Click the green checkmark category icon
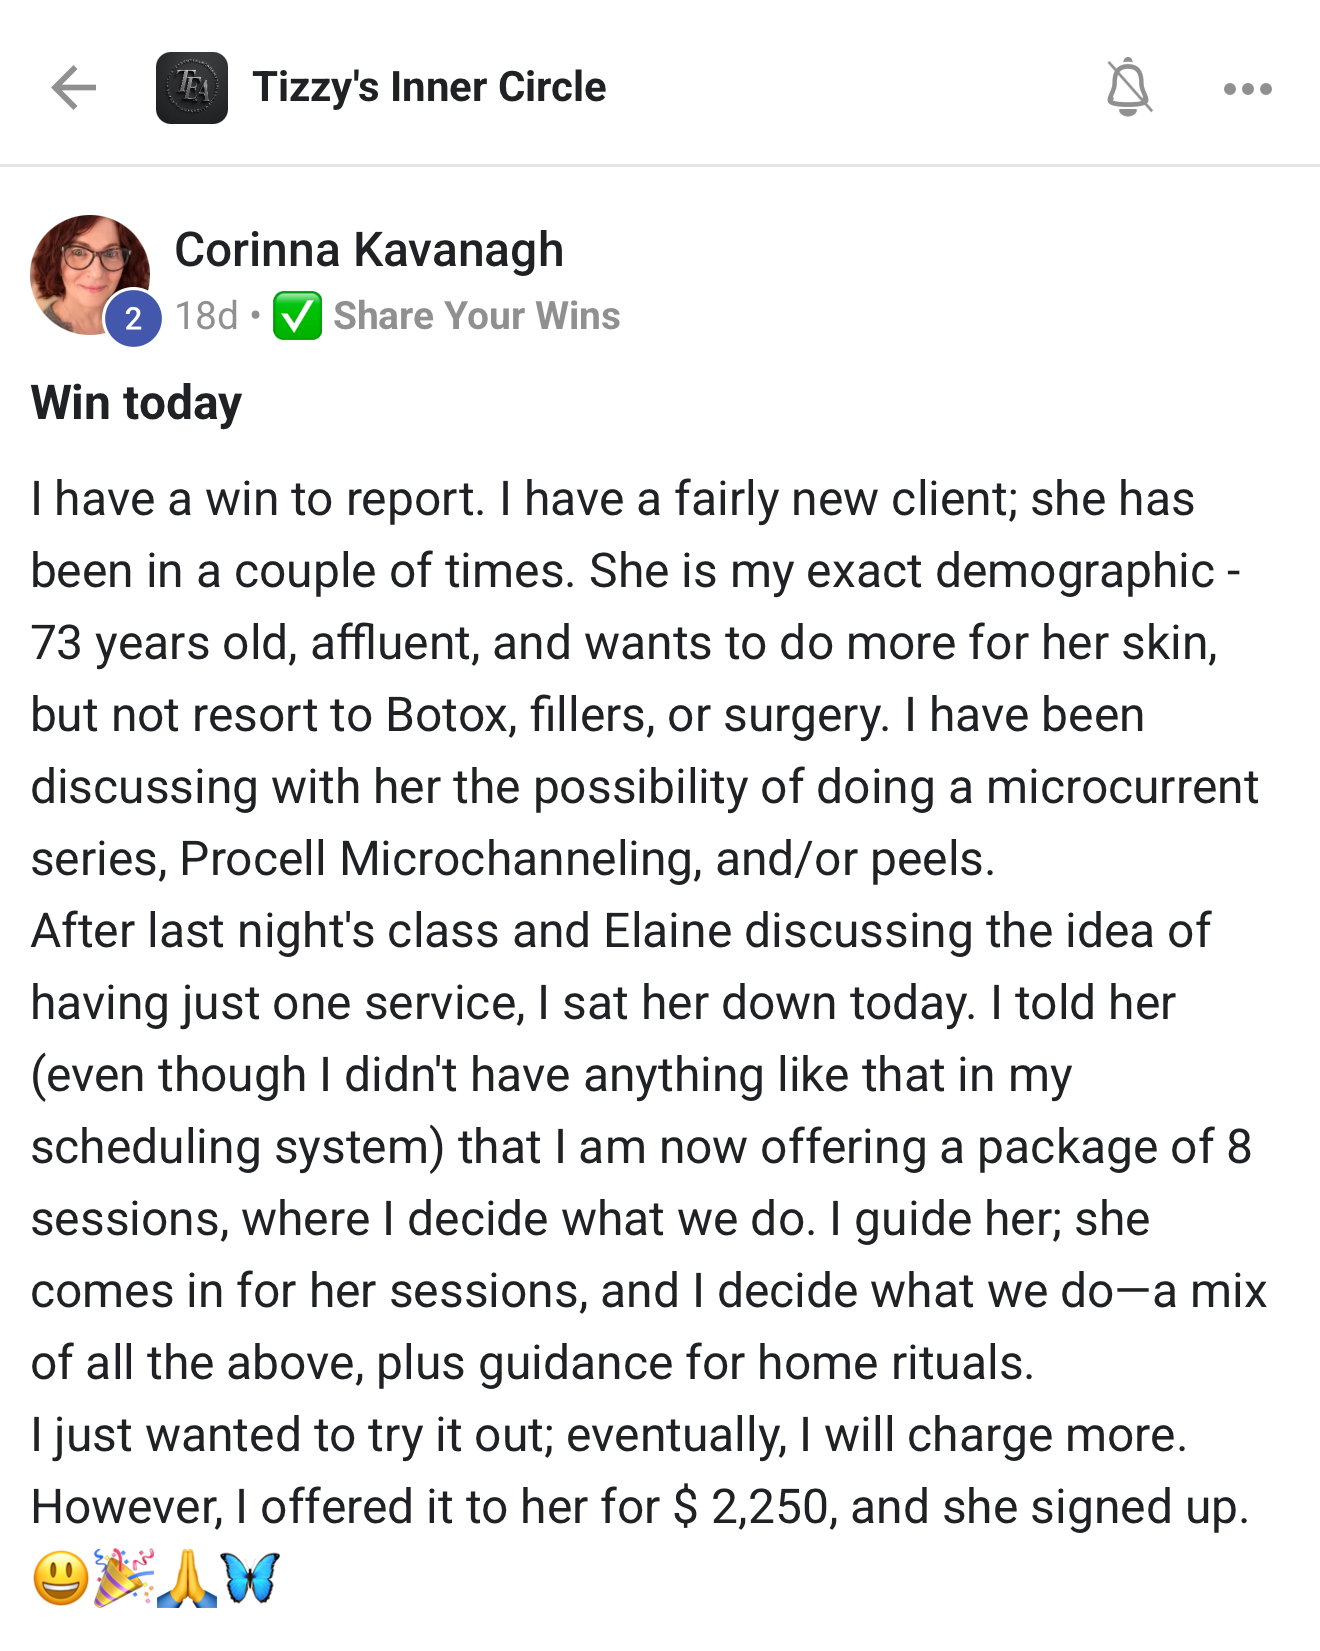Image resolution: width=1320 pixels, height=1651 pixels. 297,316
